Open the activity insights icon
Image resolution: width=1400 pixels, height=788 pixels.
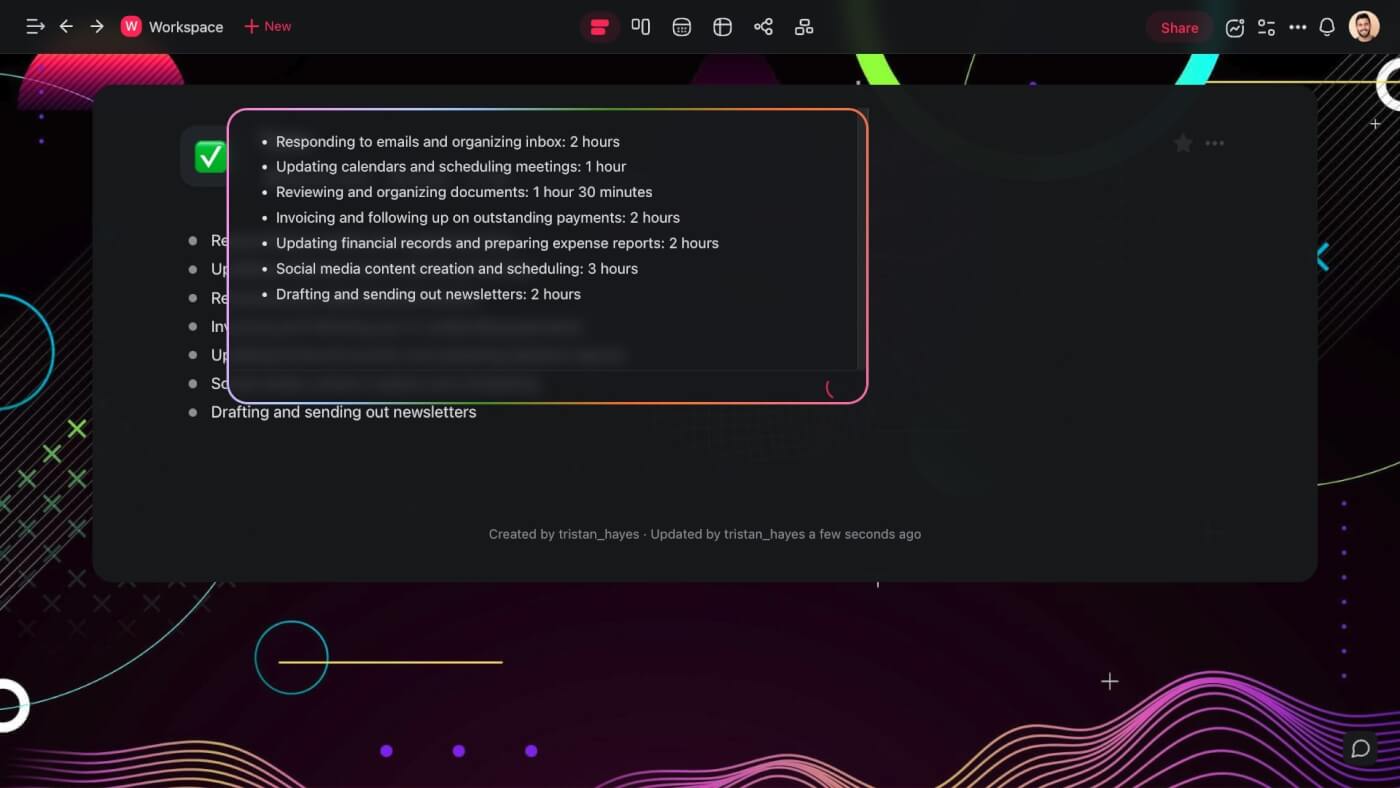(x=1234, y=27)
